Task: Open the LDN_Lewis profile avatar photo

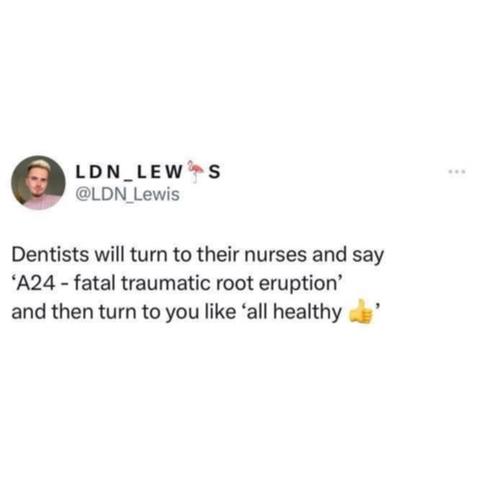Action: (38, 182)
